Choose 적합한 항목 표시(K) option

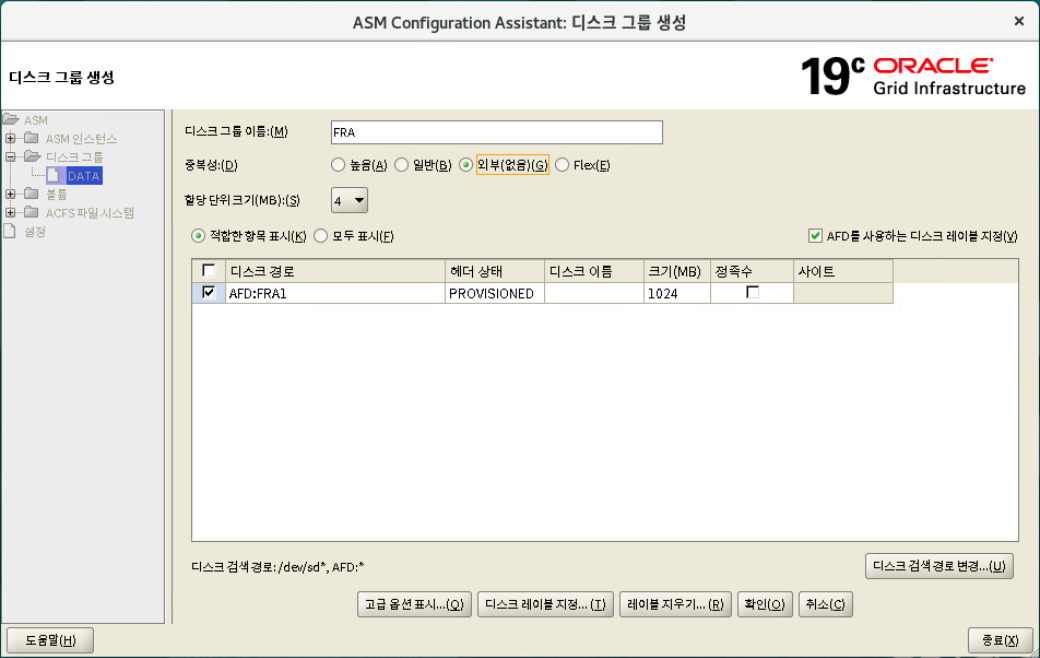click(198, 236)
